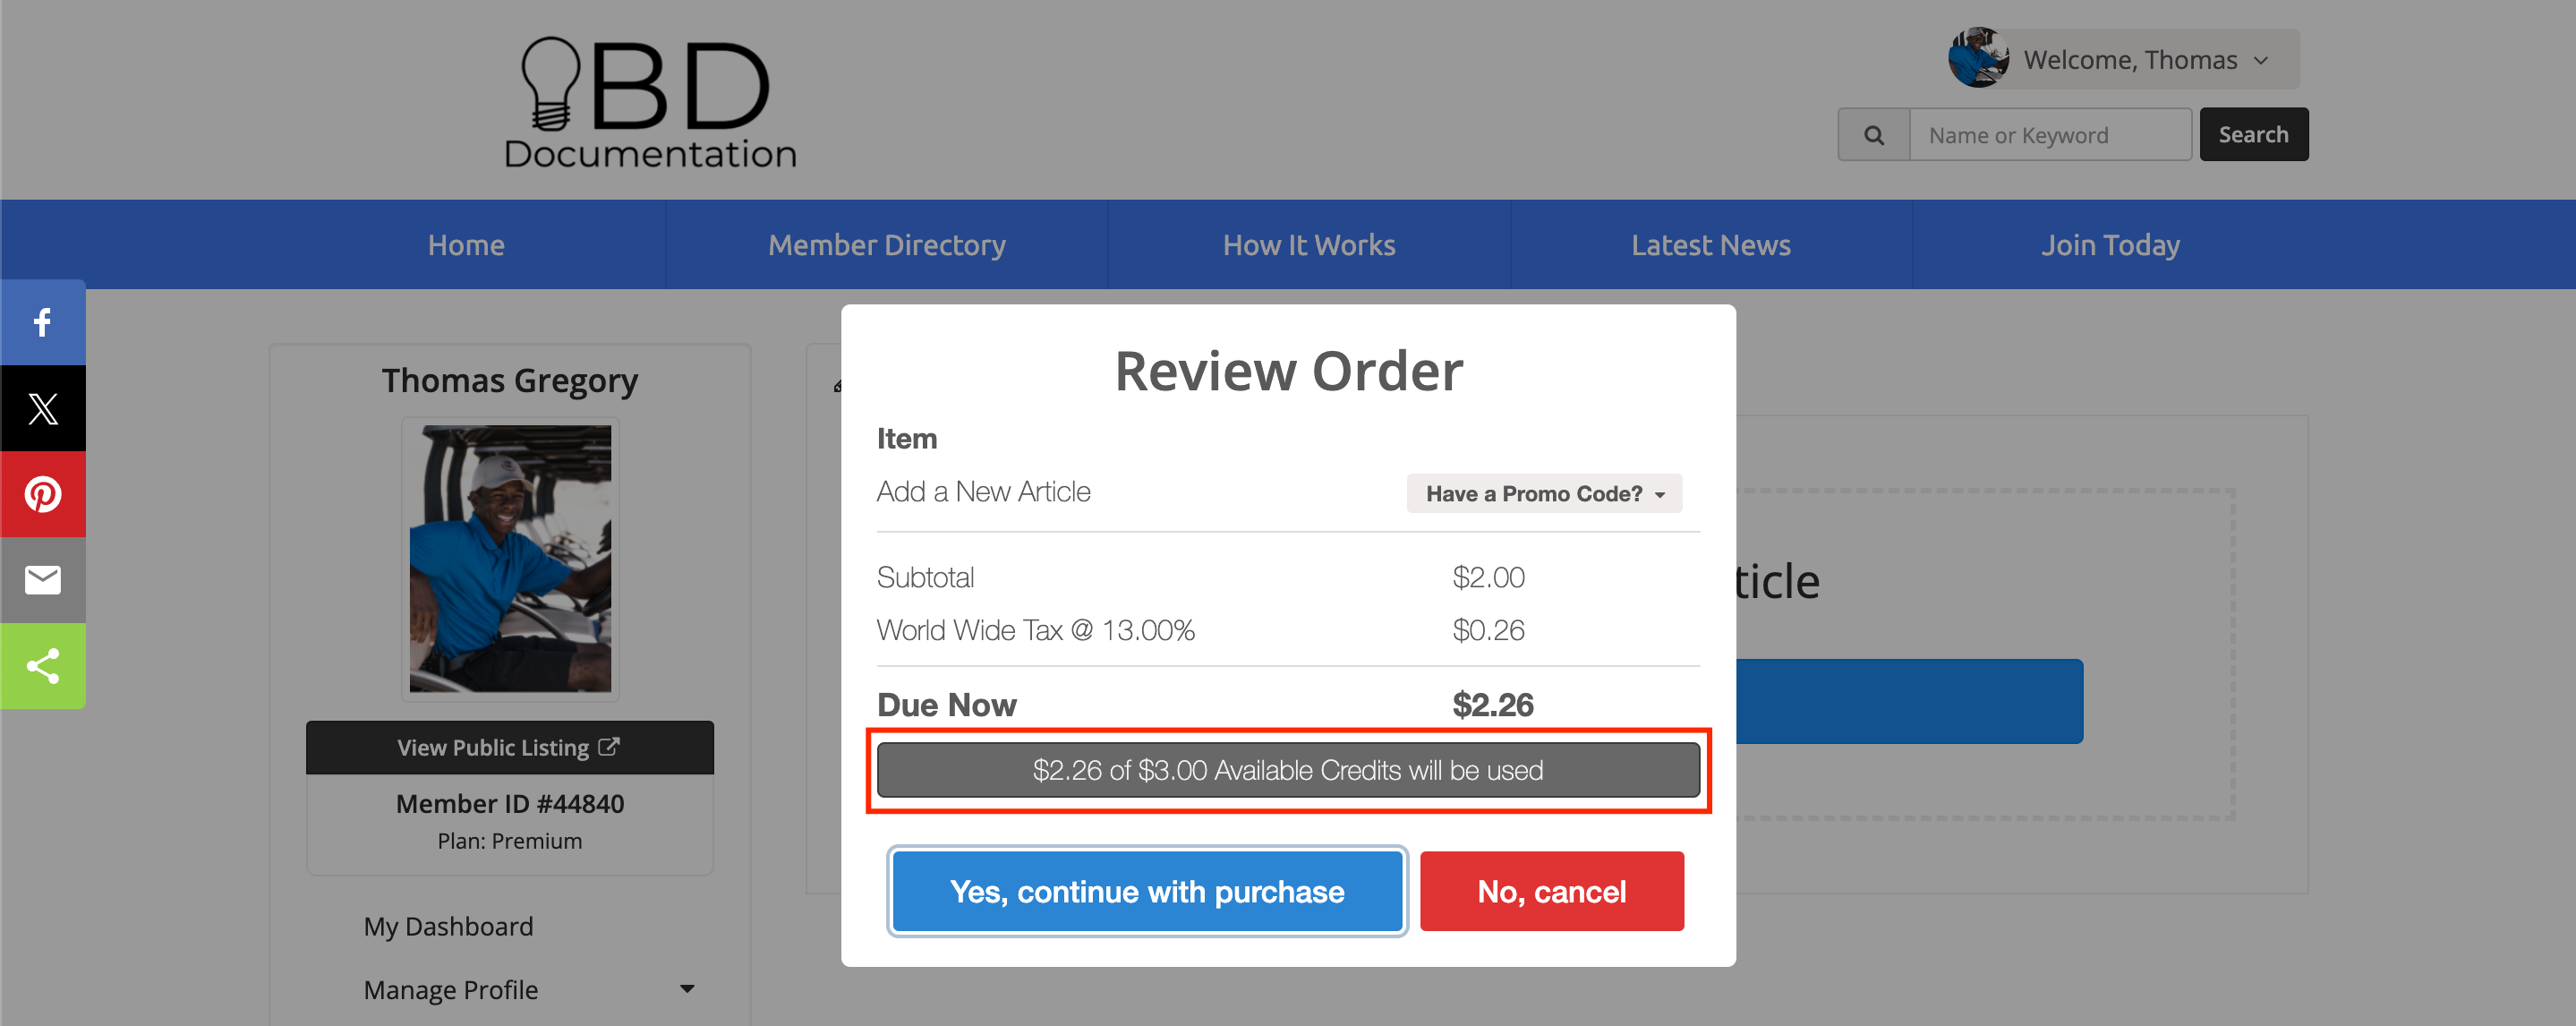Expand the Manage Profile menu arrow
Viewport: 2576px width, 1026px height.
[x=686, y=988]
